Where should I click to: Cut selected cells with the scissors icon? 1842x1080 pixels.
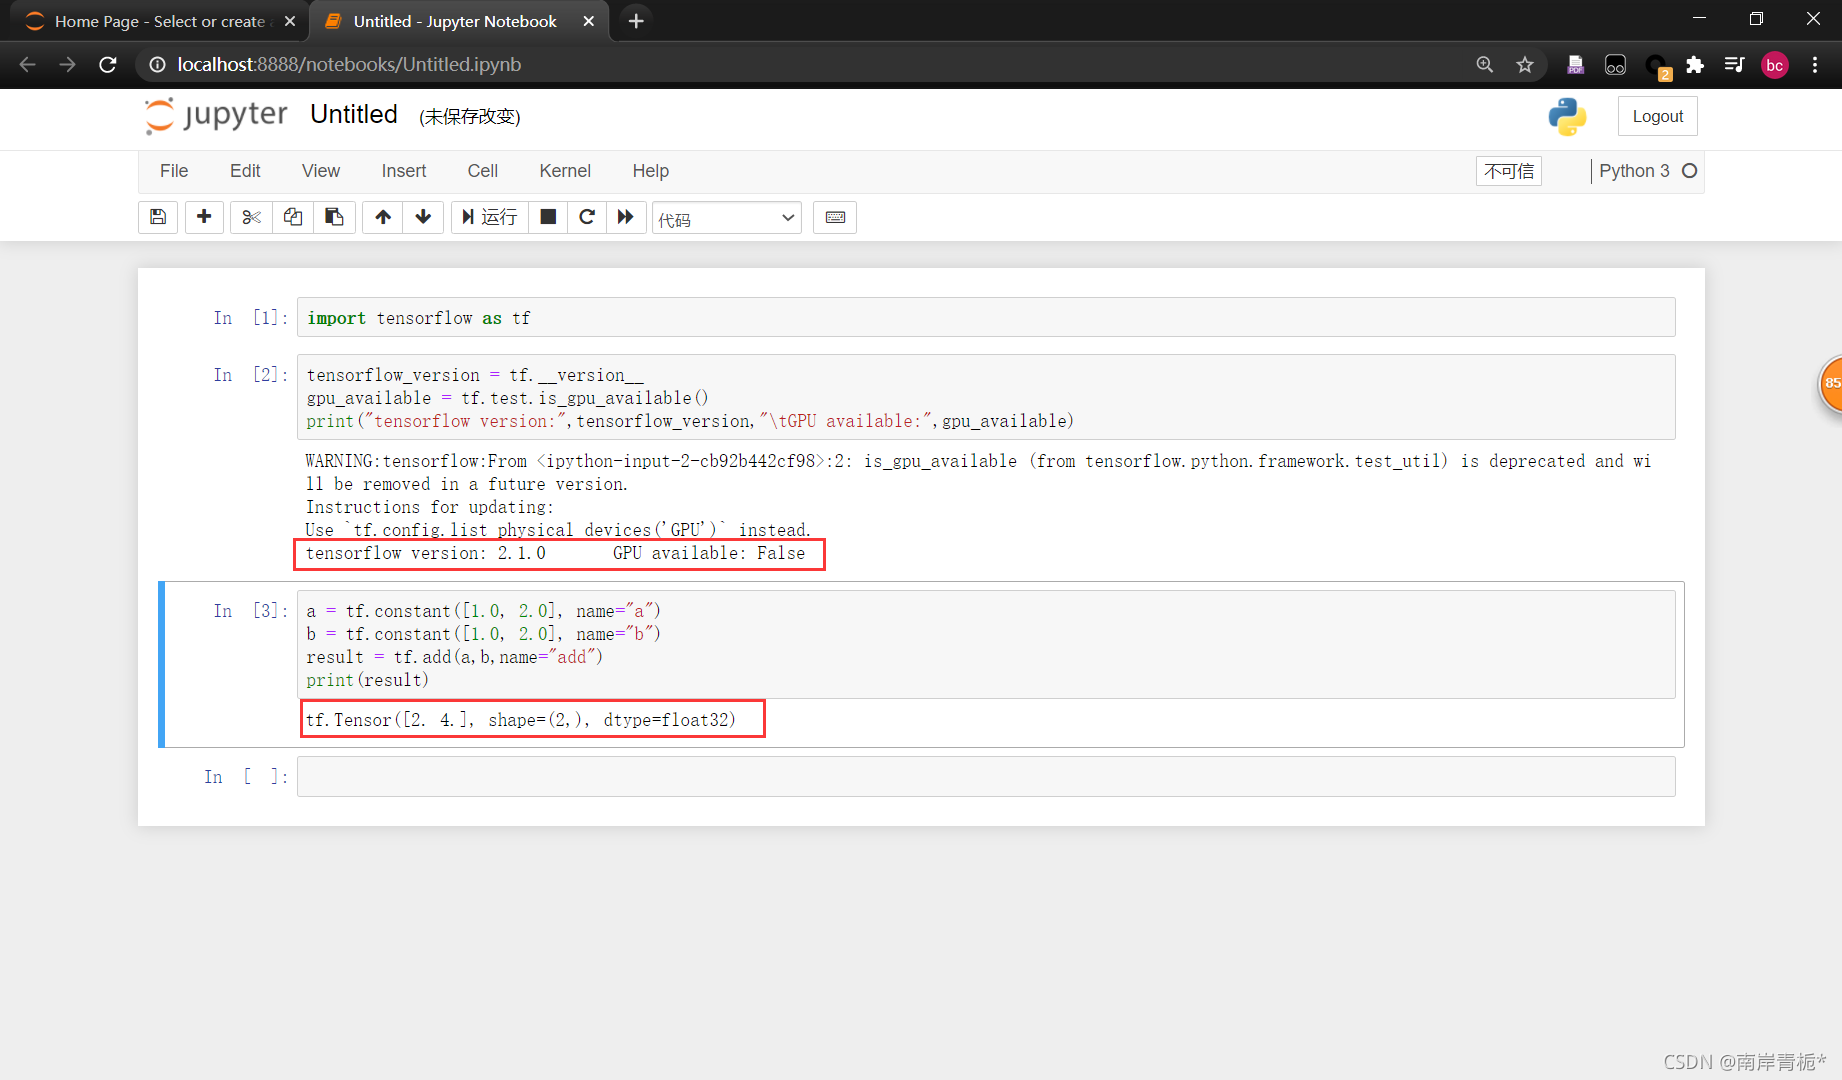[x=251, y=217]
